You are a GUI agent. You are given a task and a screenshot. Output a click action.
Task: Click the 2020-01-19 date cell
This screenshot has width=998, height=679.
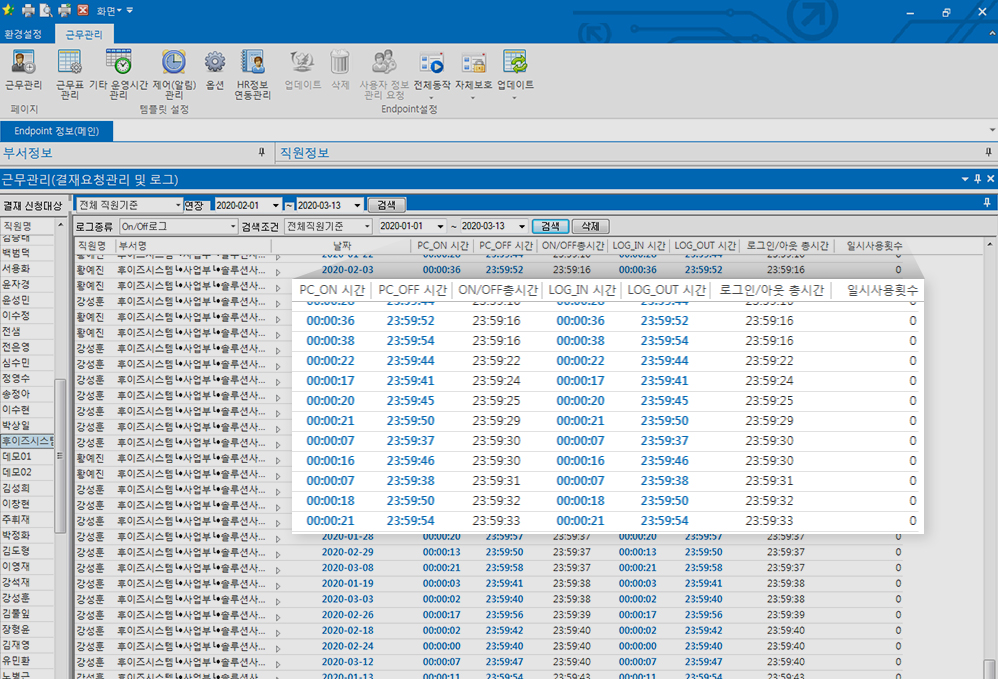(x=348, y=584)
